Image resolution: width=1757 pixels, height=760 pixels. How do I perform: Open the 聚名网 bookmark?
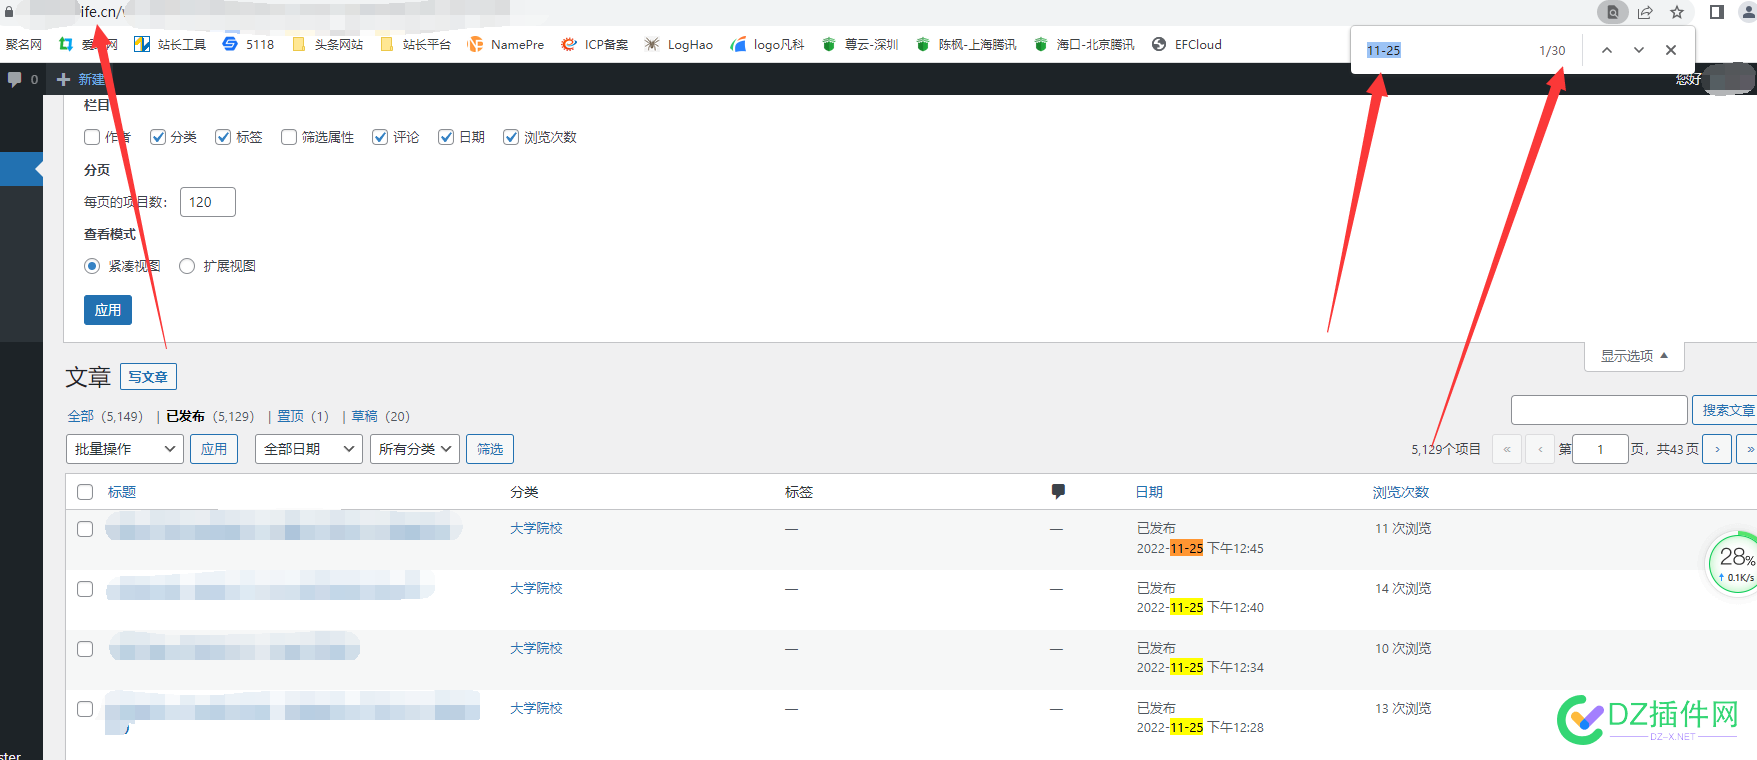pyautogui.click(x=23, y=44)
